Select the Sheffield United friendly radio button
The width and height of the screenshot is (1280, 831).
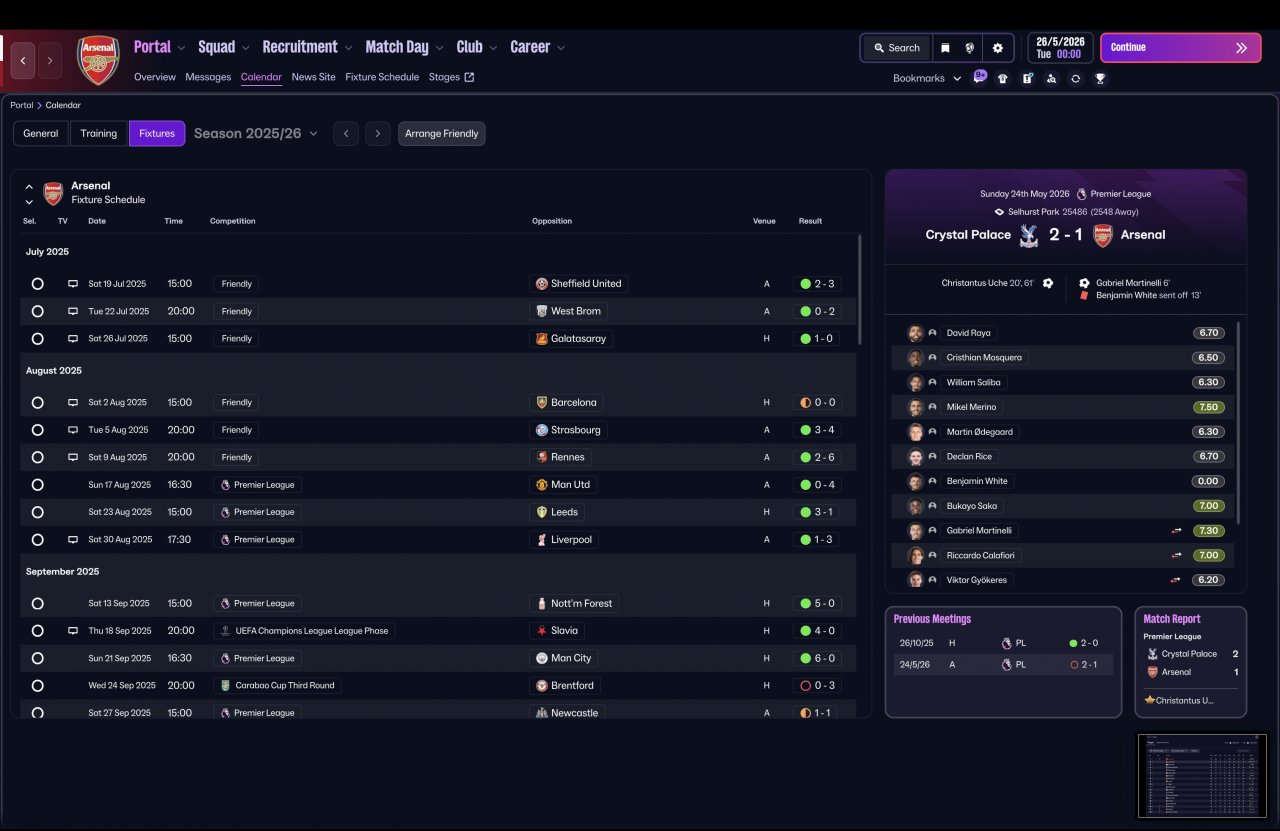[37, 284]
